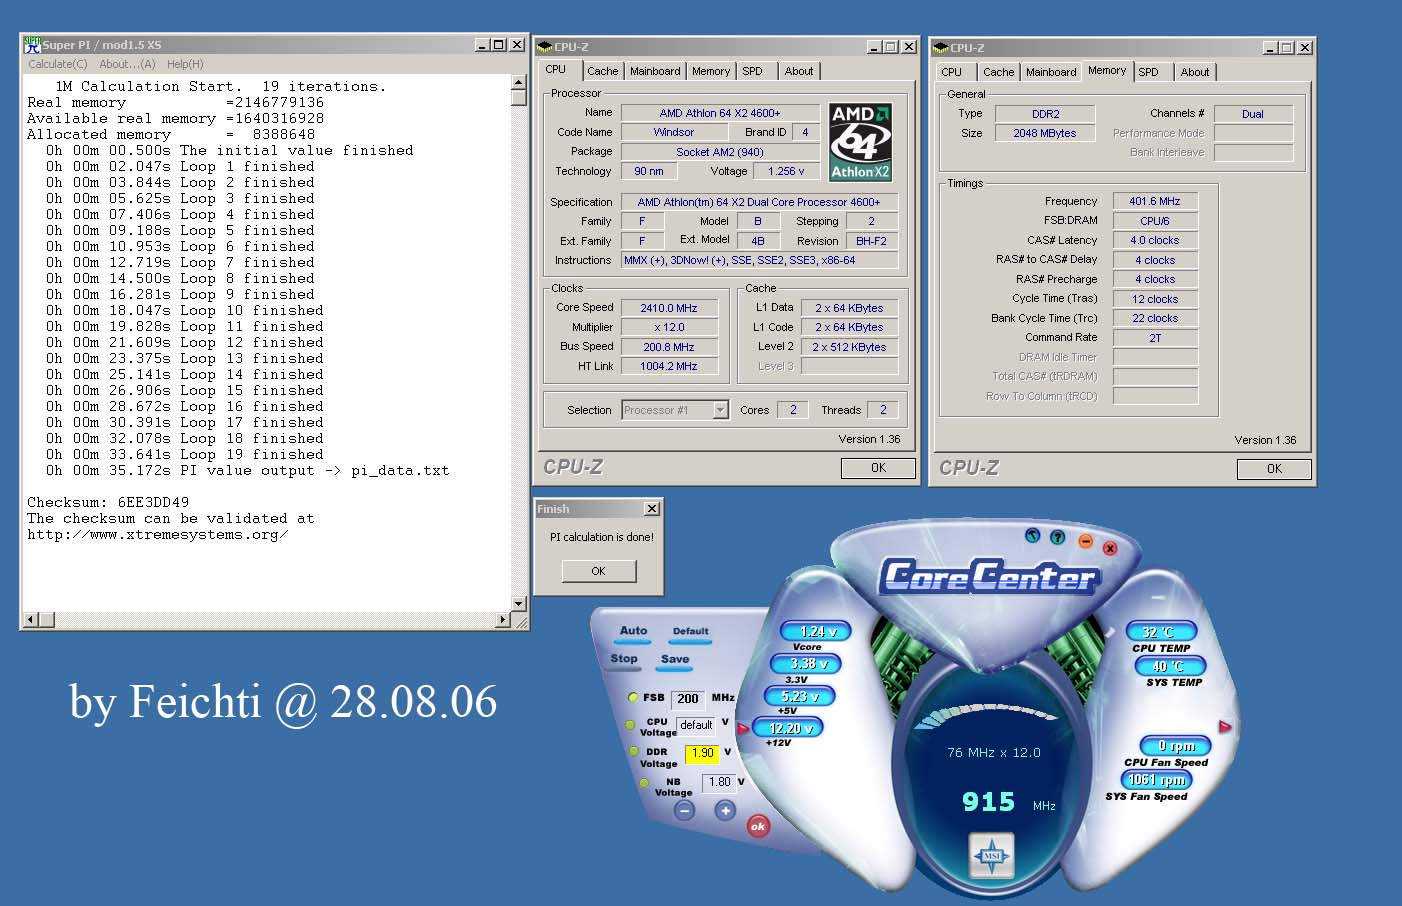Switch to Mainboard tab in CPU-Z timings window
Image resolution: width=1402 pixels, height=906 pixels.
(1051, 72)
